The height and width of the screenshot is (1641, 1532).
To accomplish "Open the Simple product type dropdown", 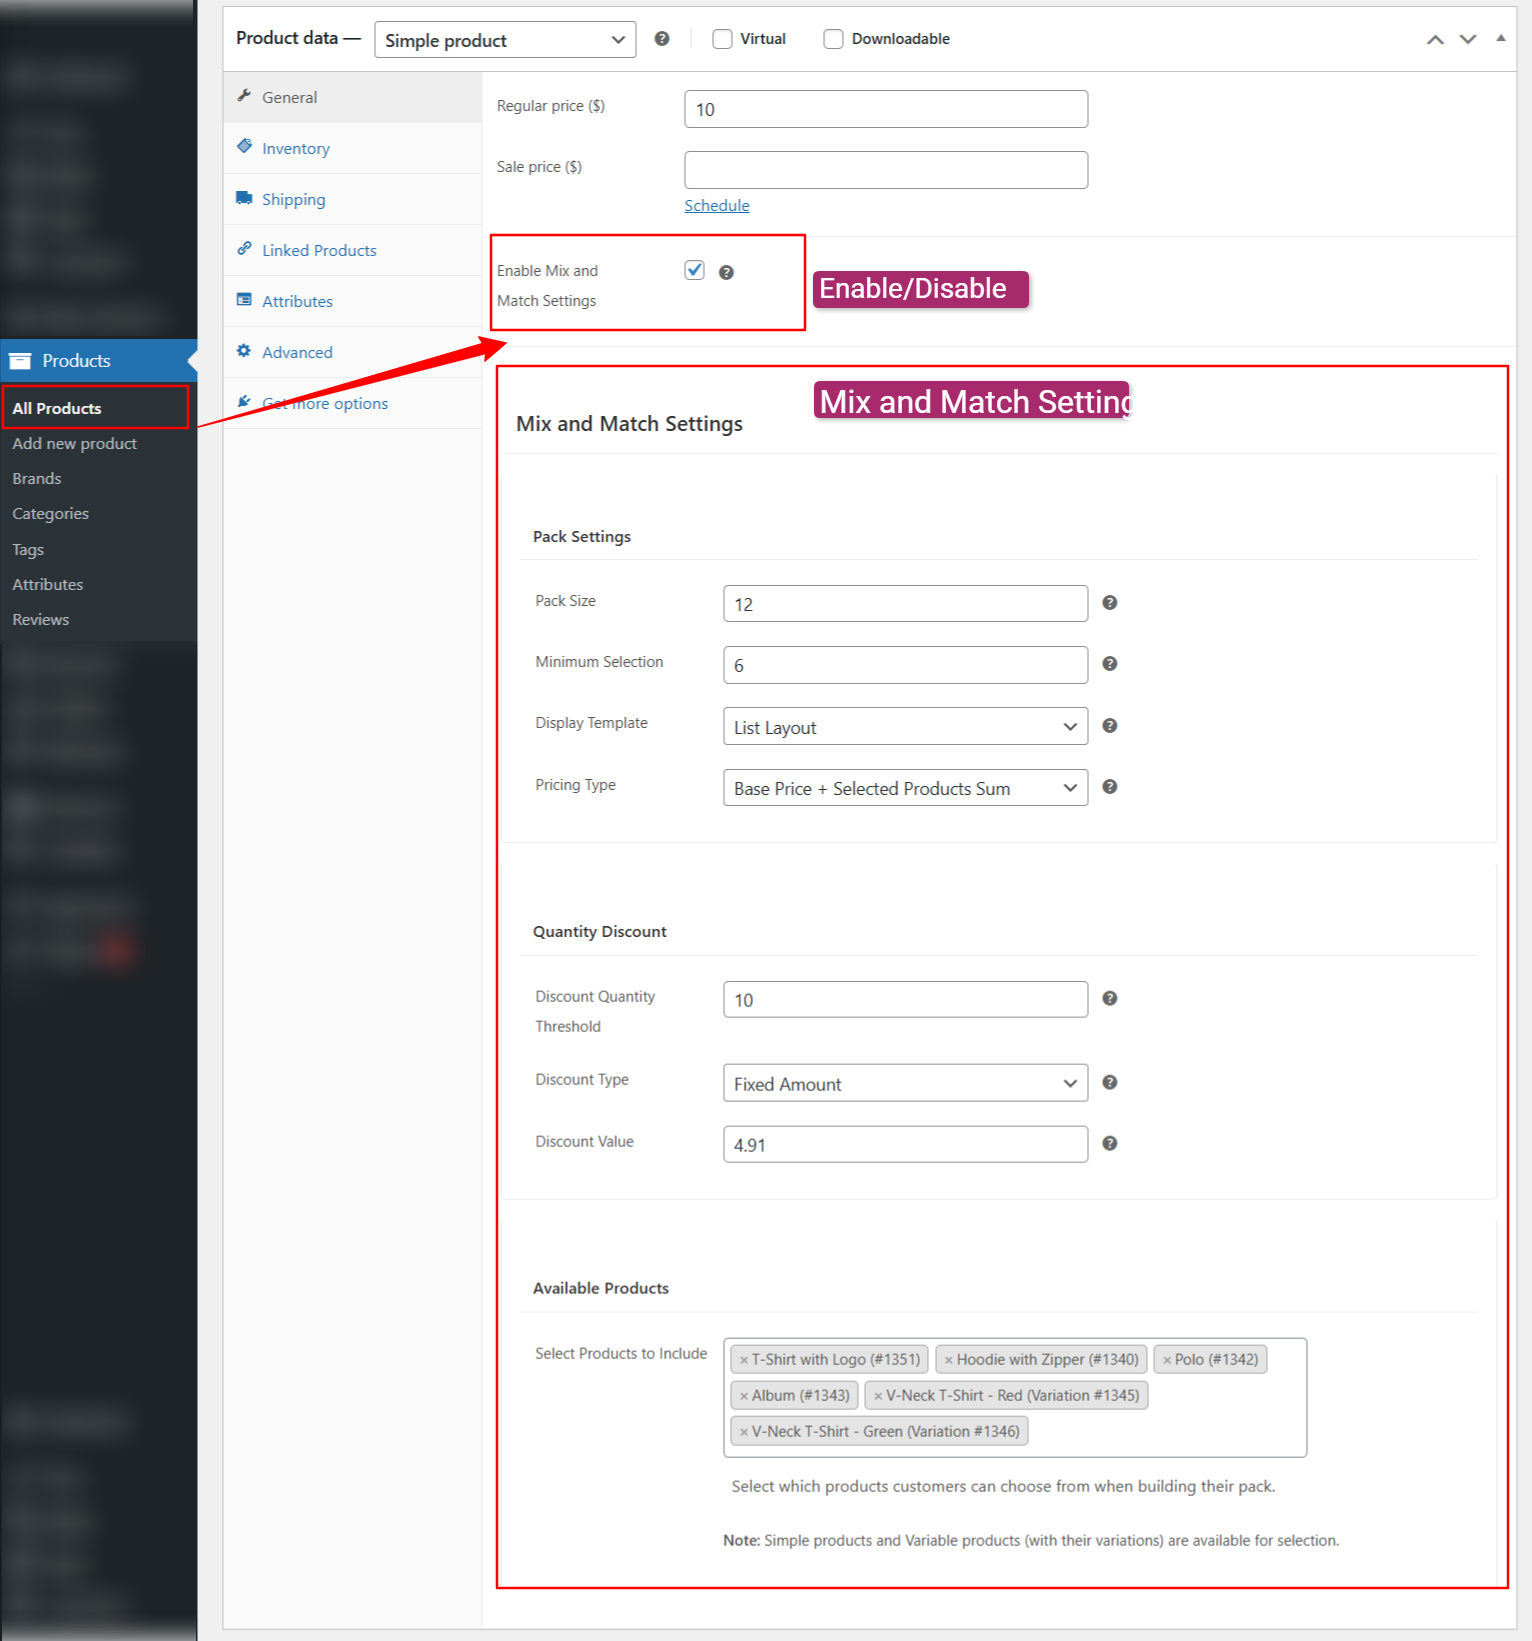I will coord(505,40).
